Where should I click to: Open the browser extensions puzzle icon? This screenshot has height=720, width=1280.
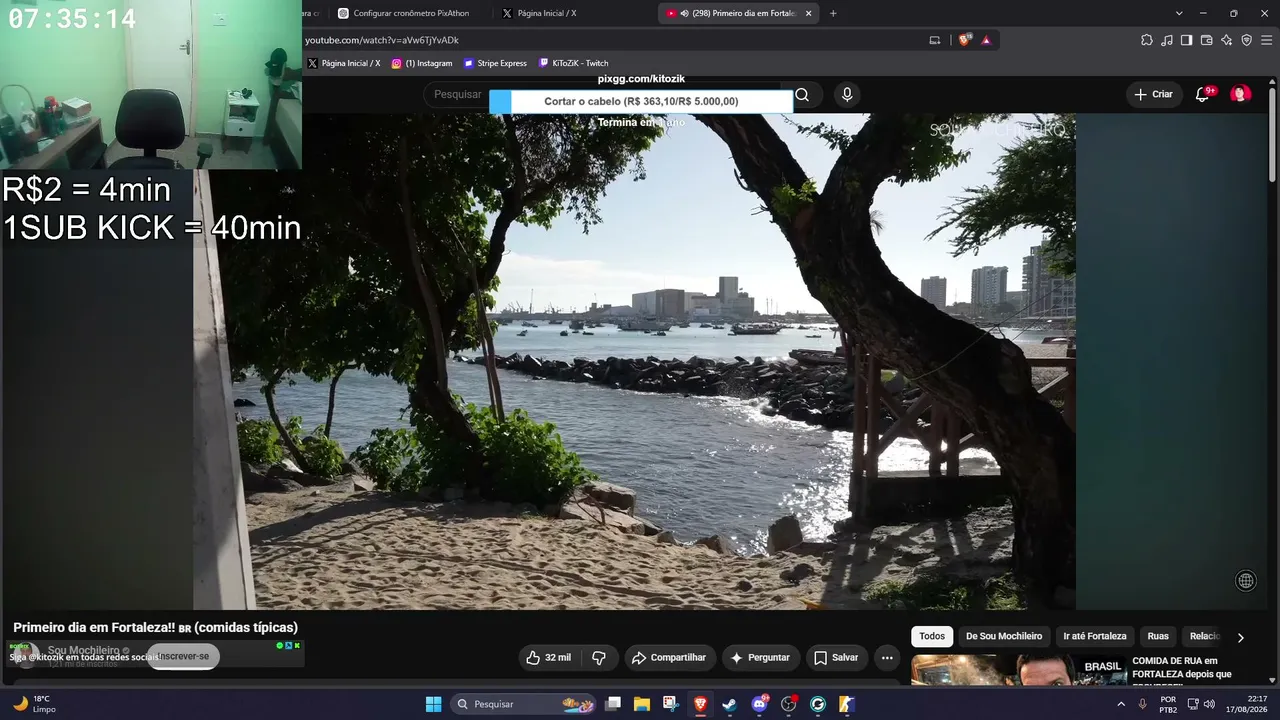1147,40
